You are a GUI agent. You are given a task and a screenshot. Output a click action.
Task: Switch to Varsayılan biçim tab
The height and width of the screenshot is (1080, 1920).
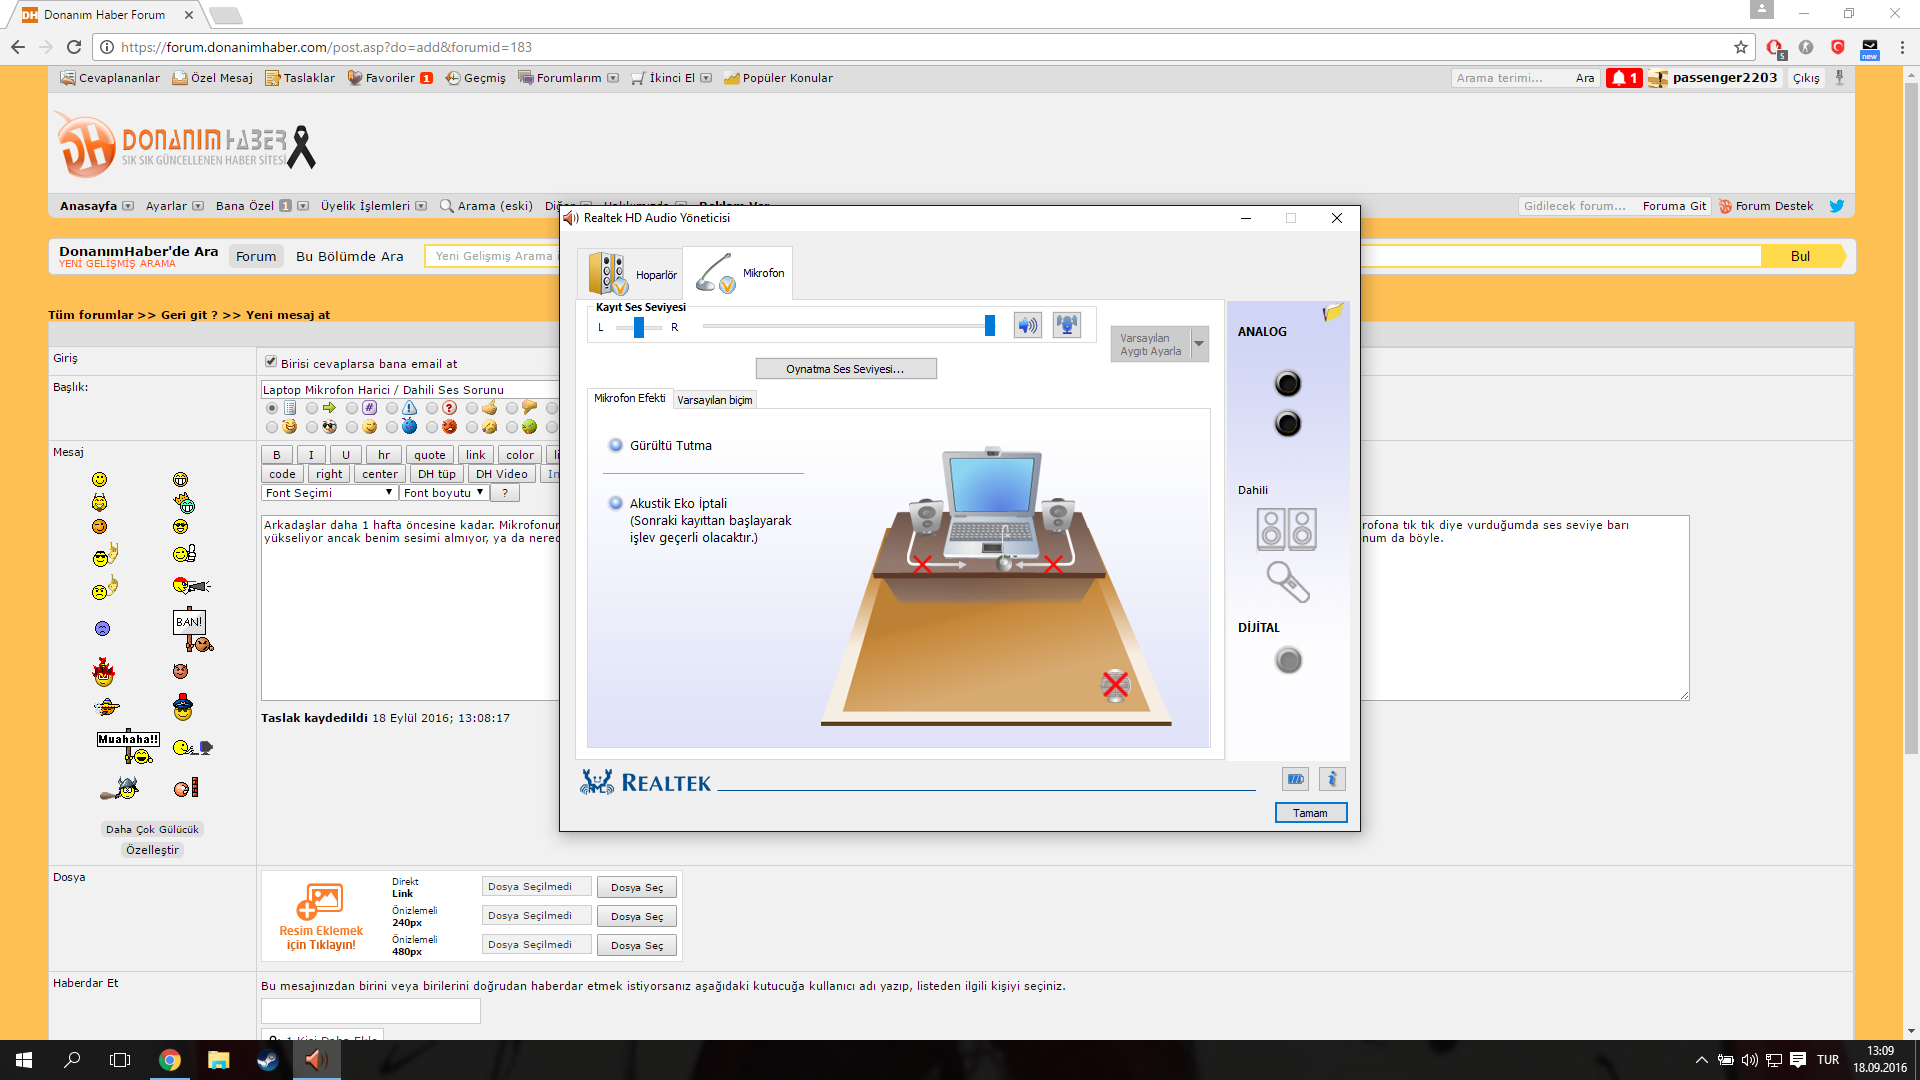714,400
